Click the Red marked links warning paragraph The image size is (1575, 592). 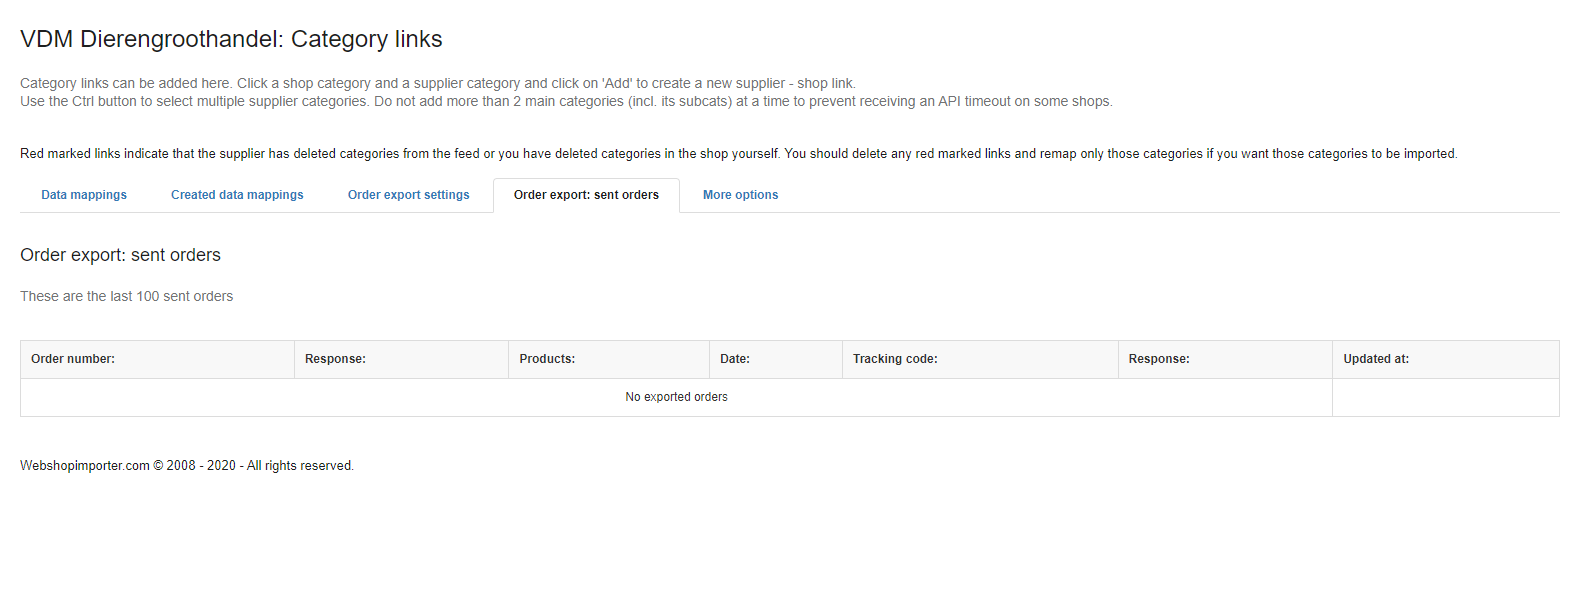tap(739, 154)
